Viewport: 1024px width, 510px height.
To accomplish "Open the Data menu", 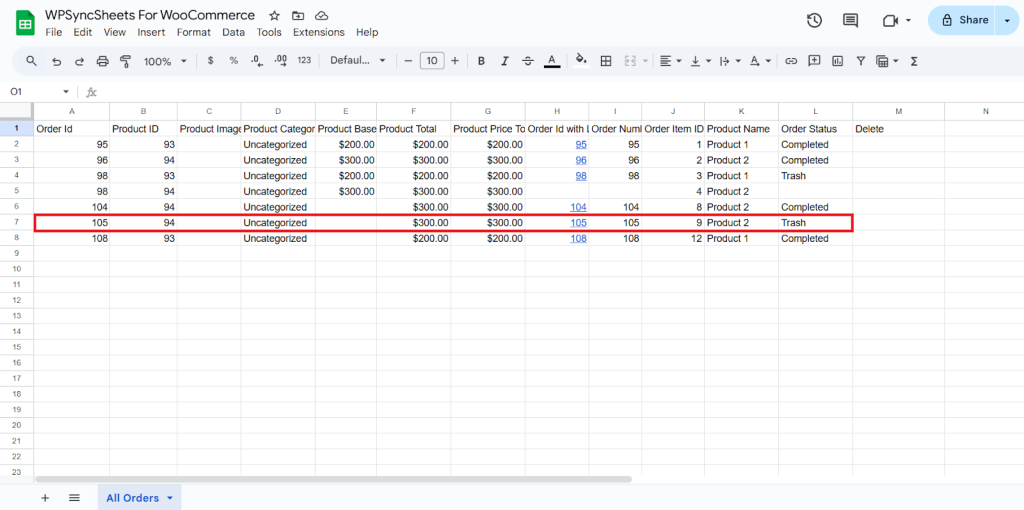I will 234,32.
